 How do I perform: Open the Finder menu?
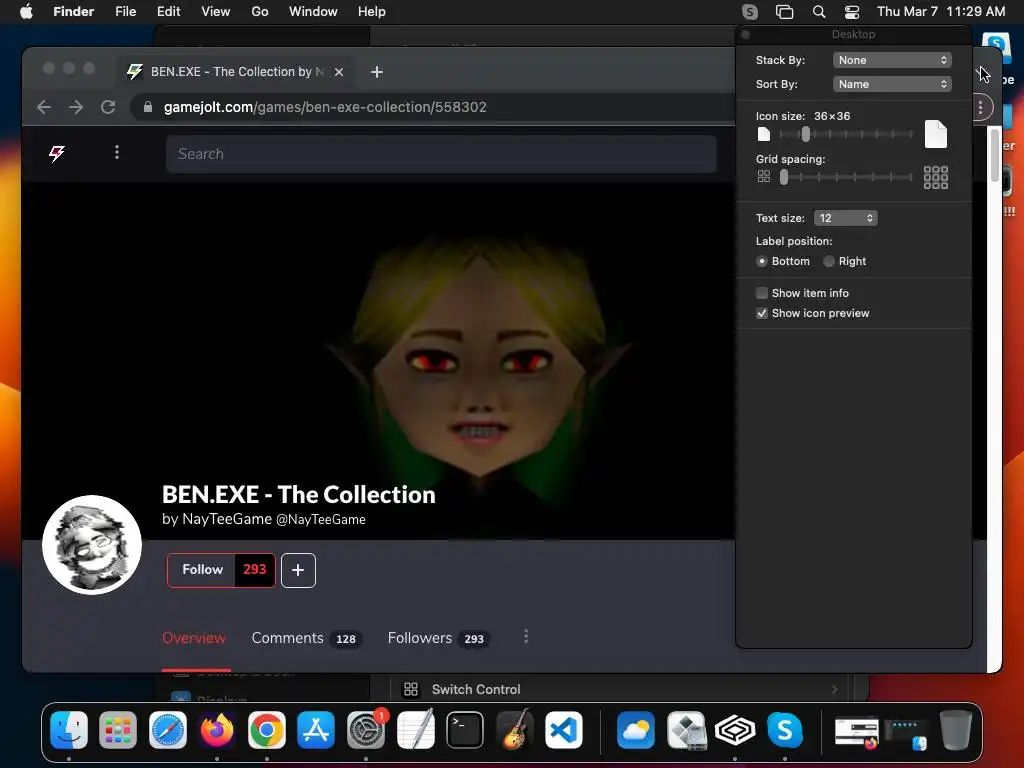click(73, 12)
